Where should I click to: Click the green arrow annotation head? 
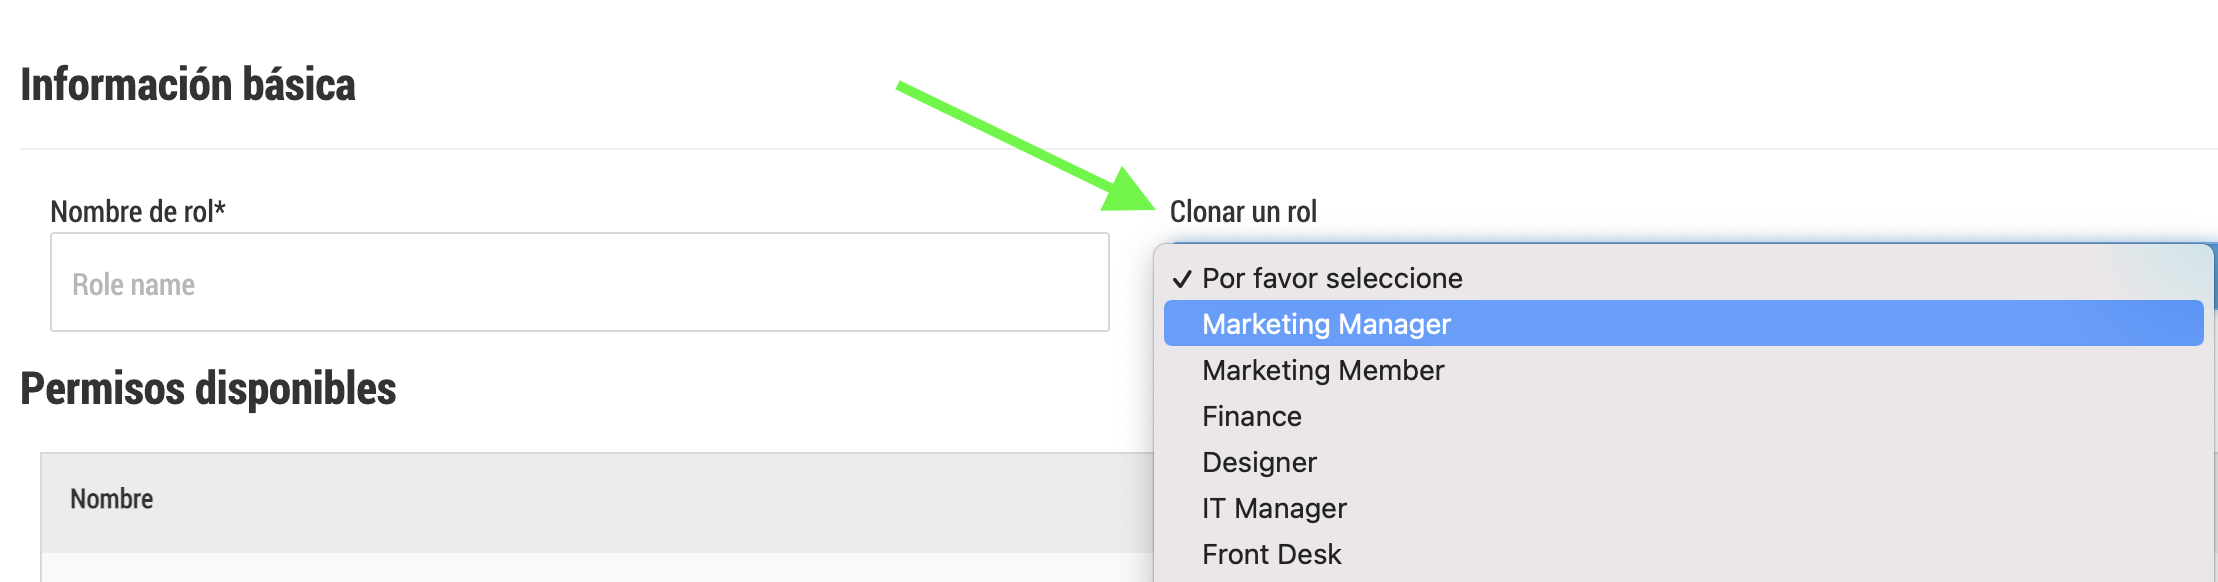pos(1130,190)
